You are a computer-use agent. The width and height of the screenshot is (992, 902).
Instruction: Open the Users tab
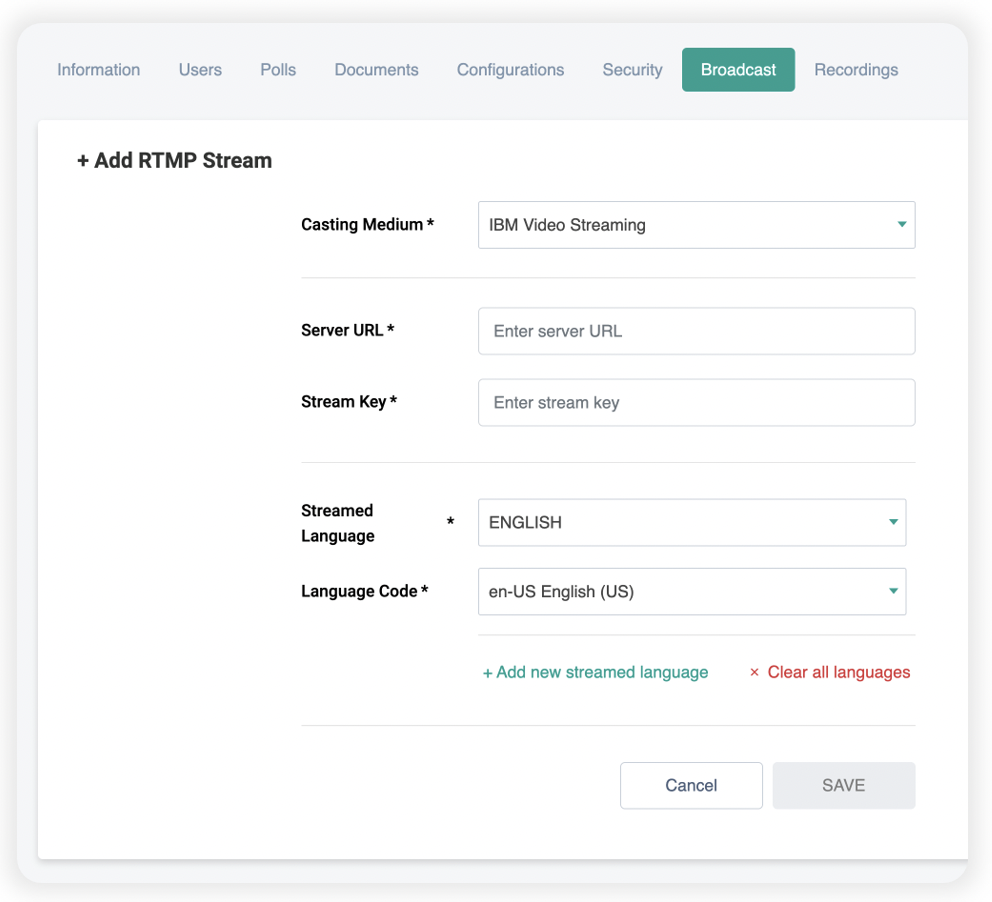click(x=201, y=70)
